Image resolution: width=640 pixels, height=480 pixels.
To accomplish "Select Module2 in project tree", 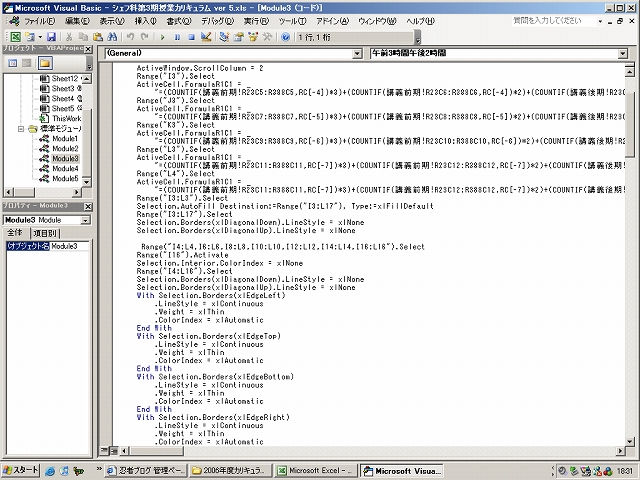I will click(64, 149).
